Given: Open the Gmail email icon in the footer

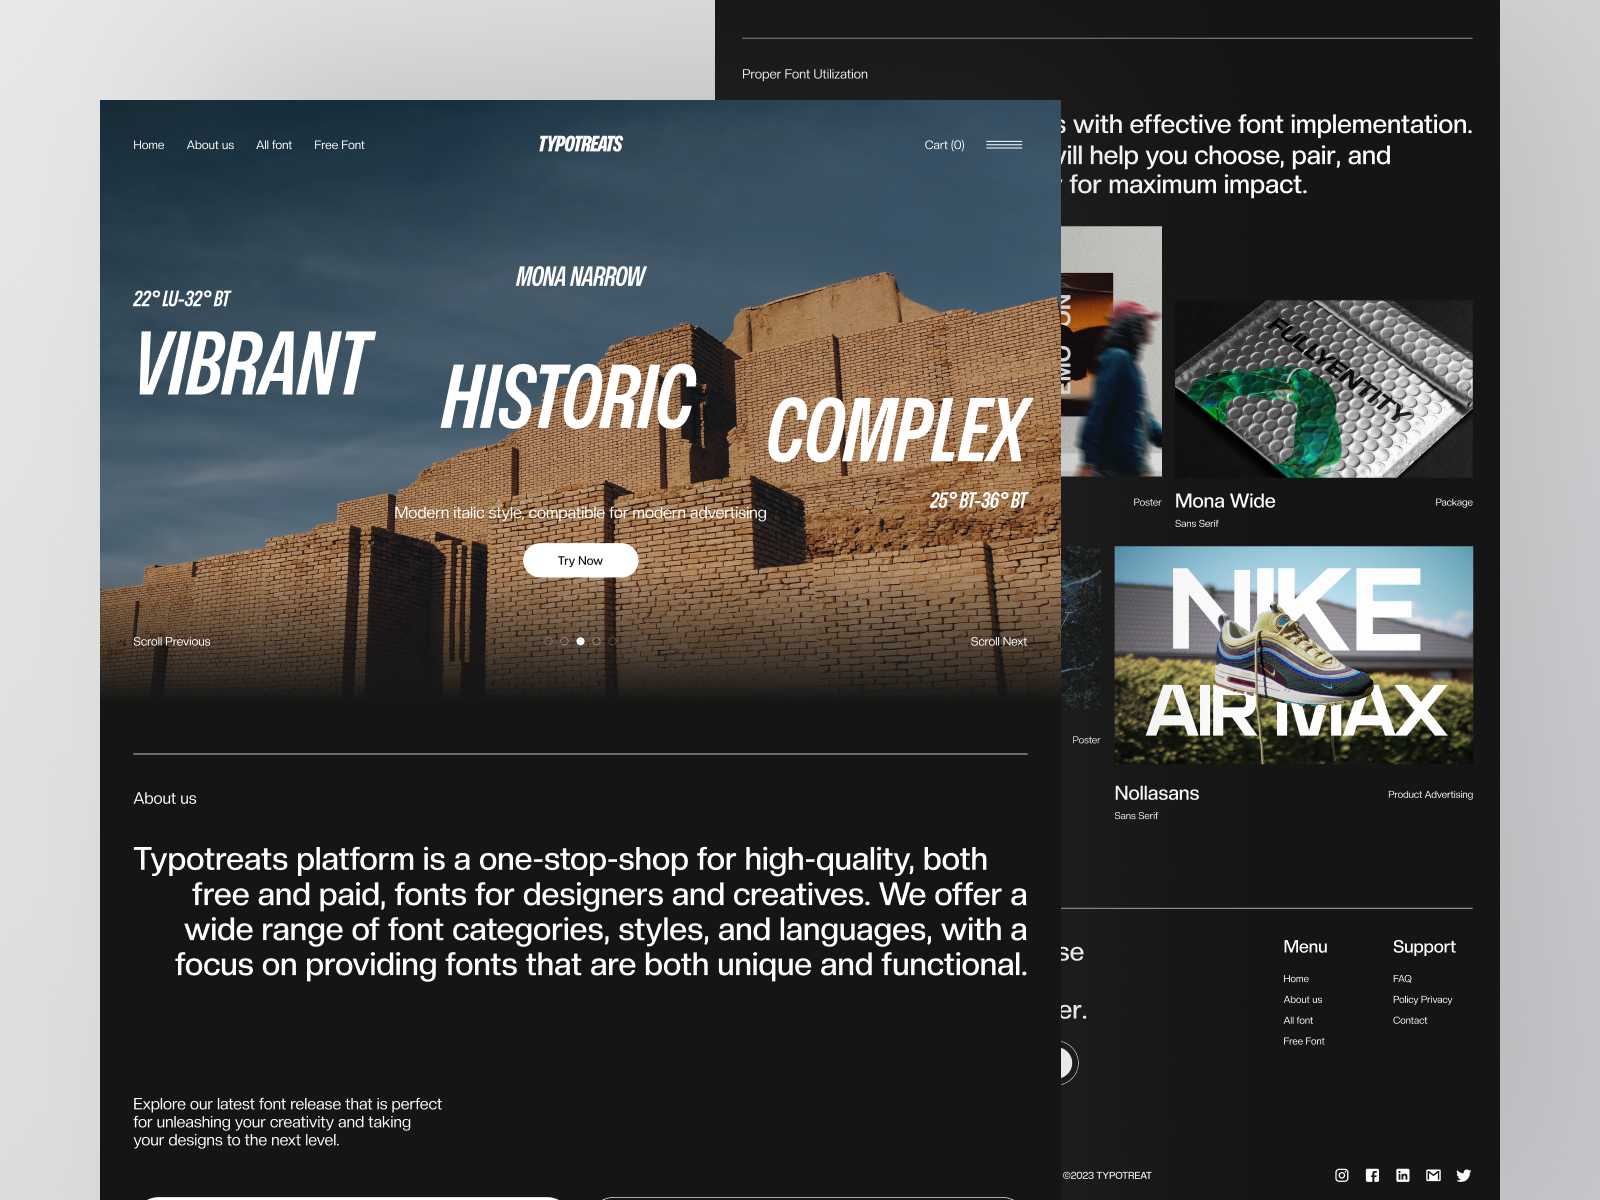Looking at the screenshot, I should tap(1433, 1175).
